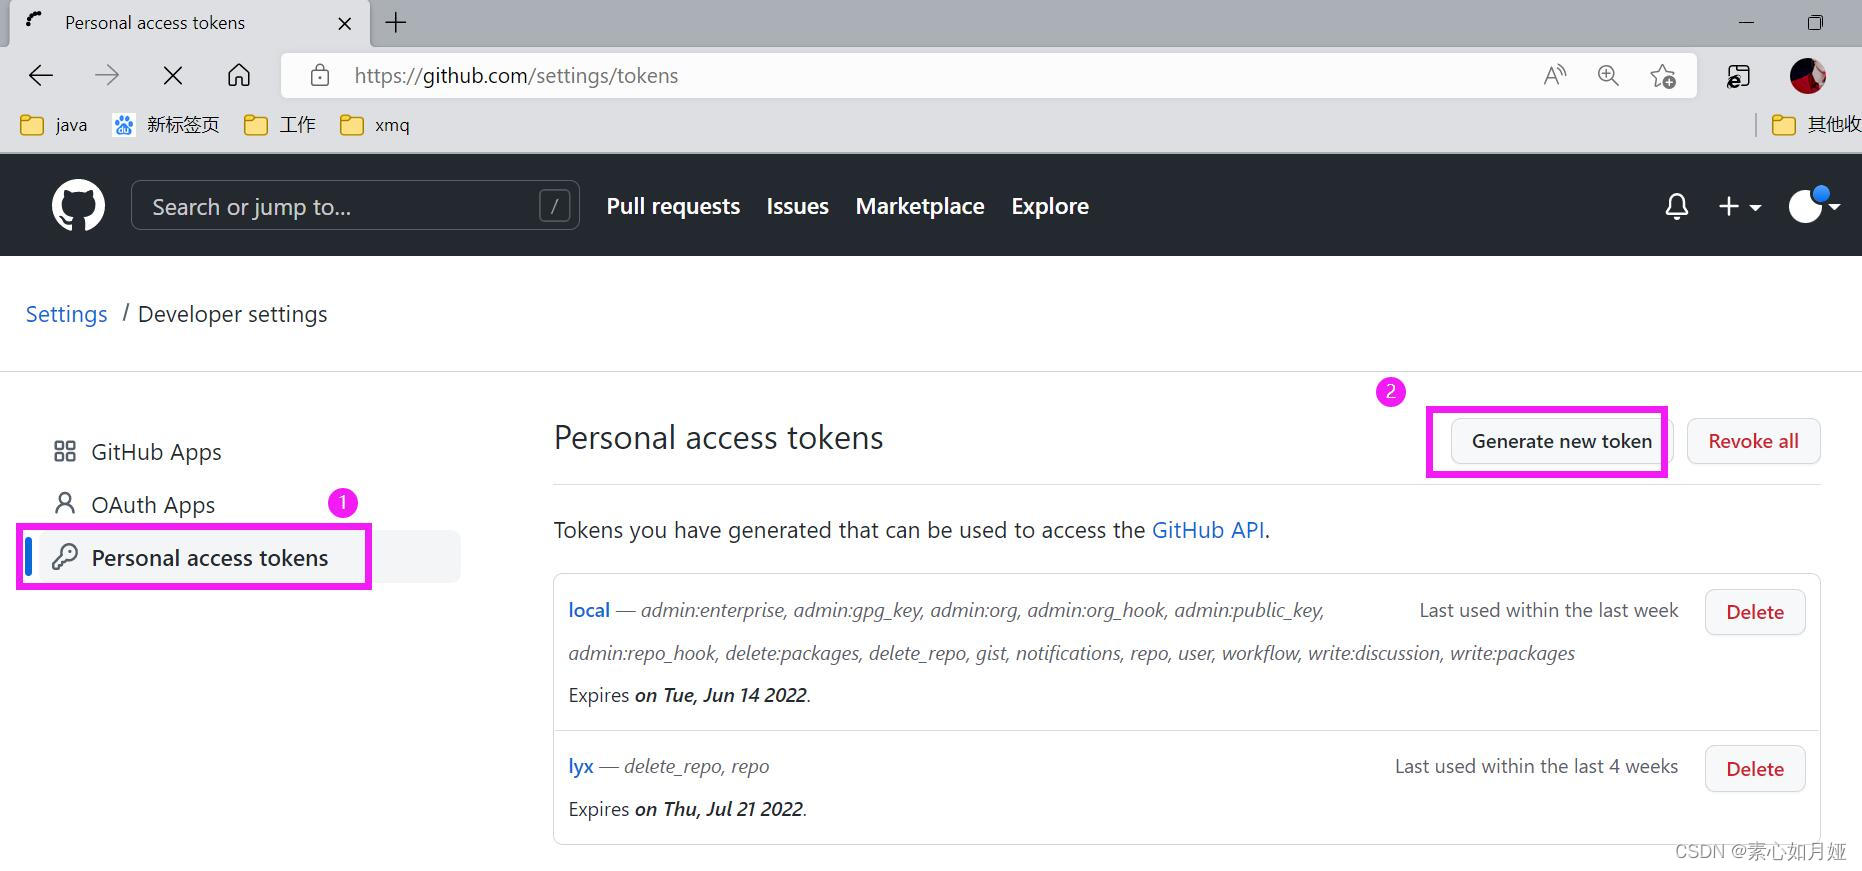Restore down the browser window
Viewport: 1862px width, 871px height.
point(1815,22)
